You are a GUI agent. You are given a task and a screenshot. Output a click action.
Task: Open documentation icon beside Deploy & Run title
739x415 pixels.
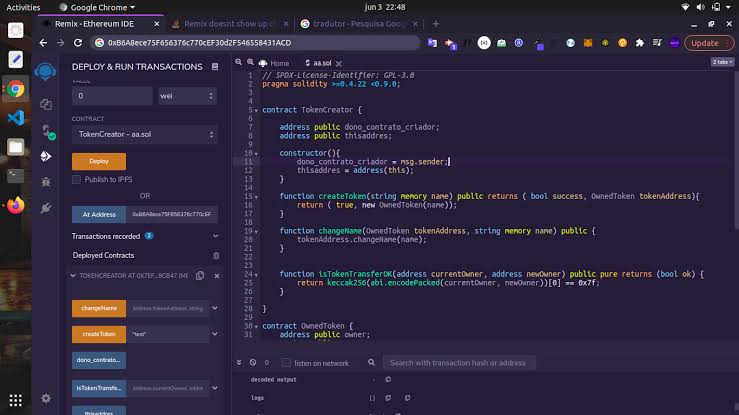215,67
